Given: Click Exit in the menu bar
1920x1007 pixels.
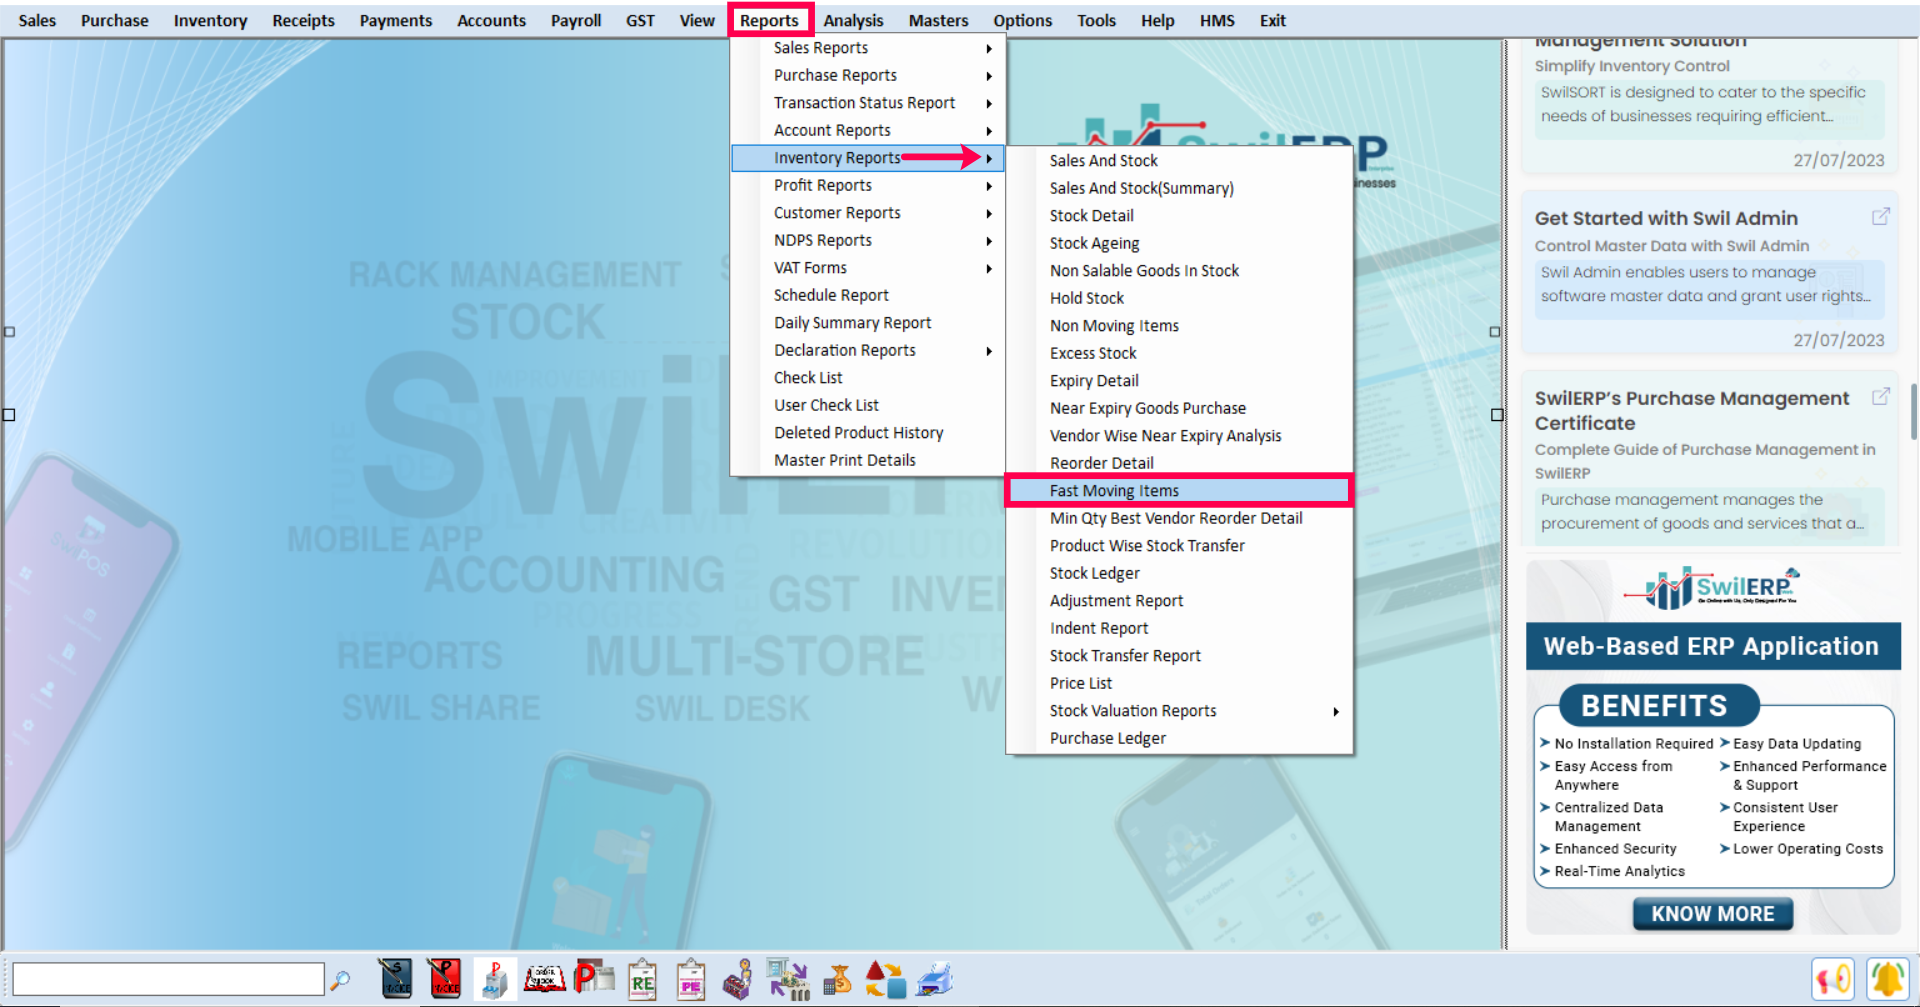Looking at the screenshot, I should [1272, 20].
